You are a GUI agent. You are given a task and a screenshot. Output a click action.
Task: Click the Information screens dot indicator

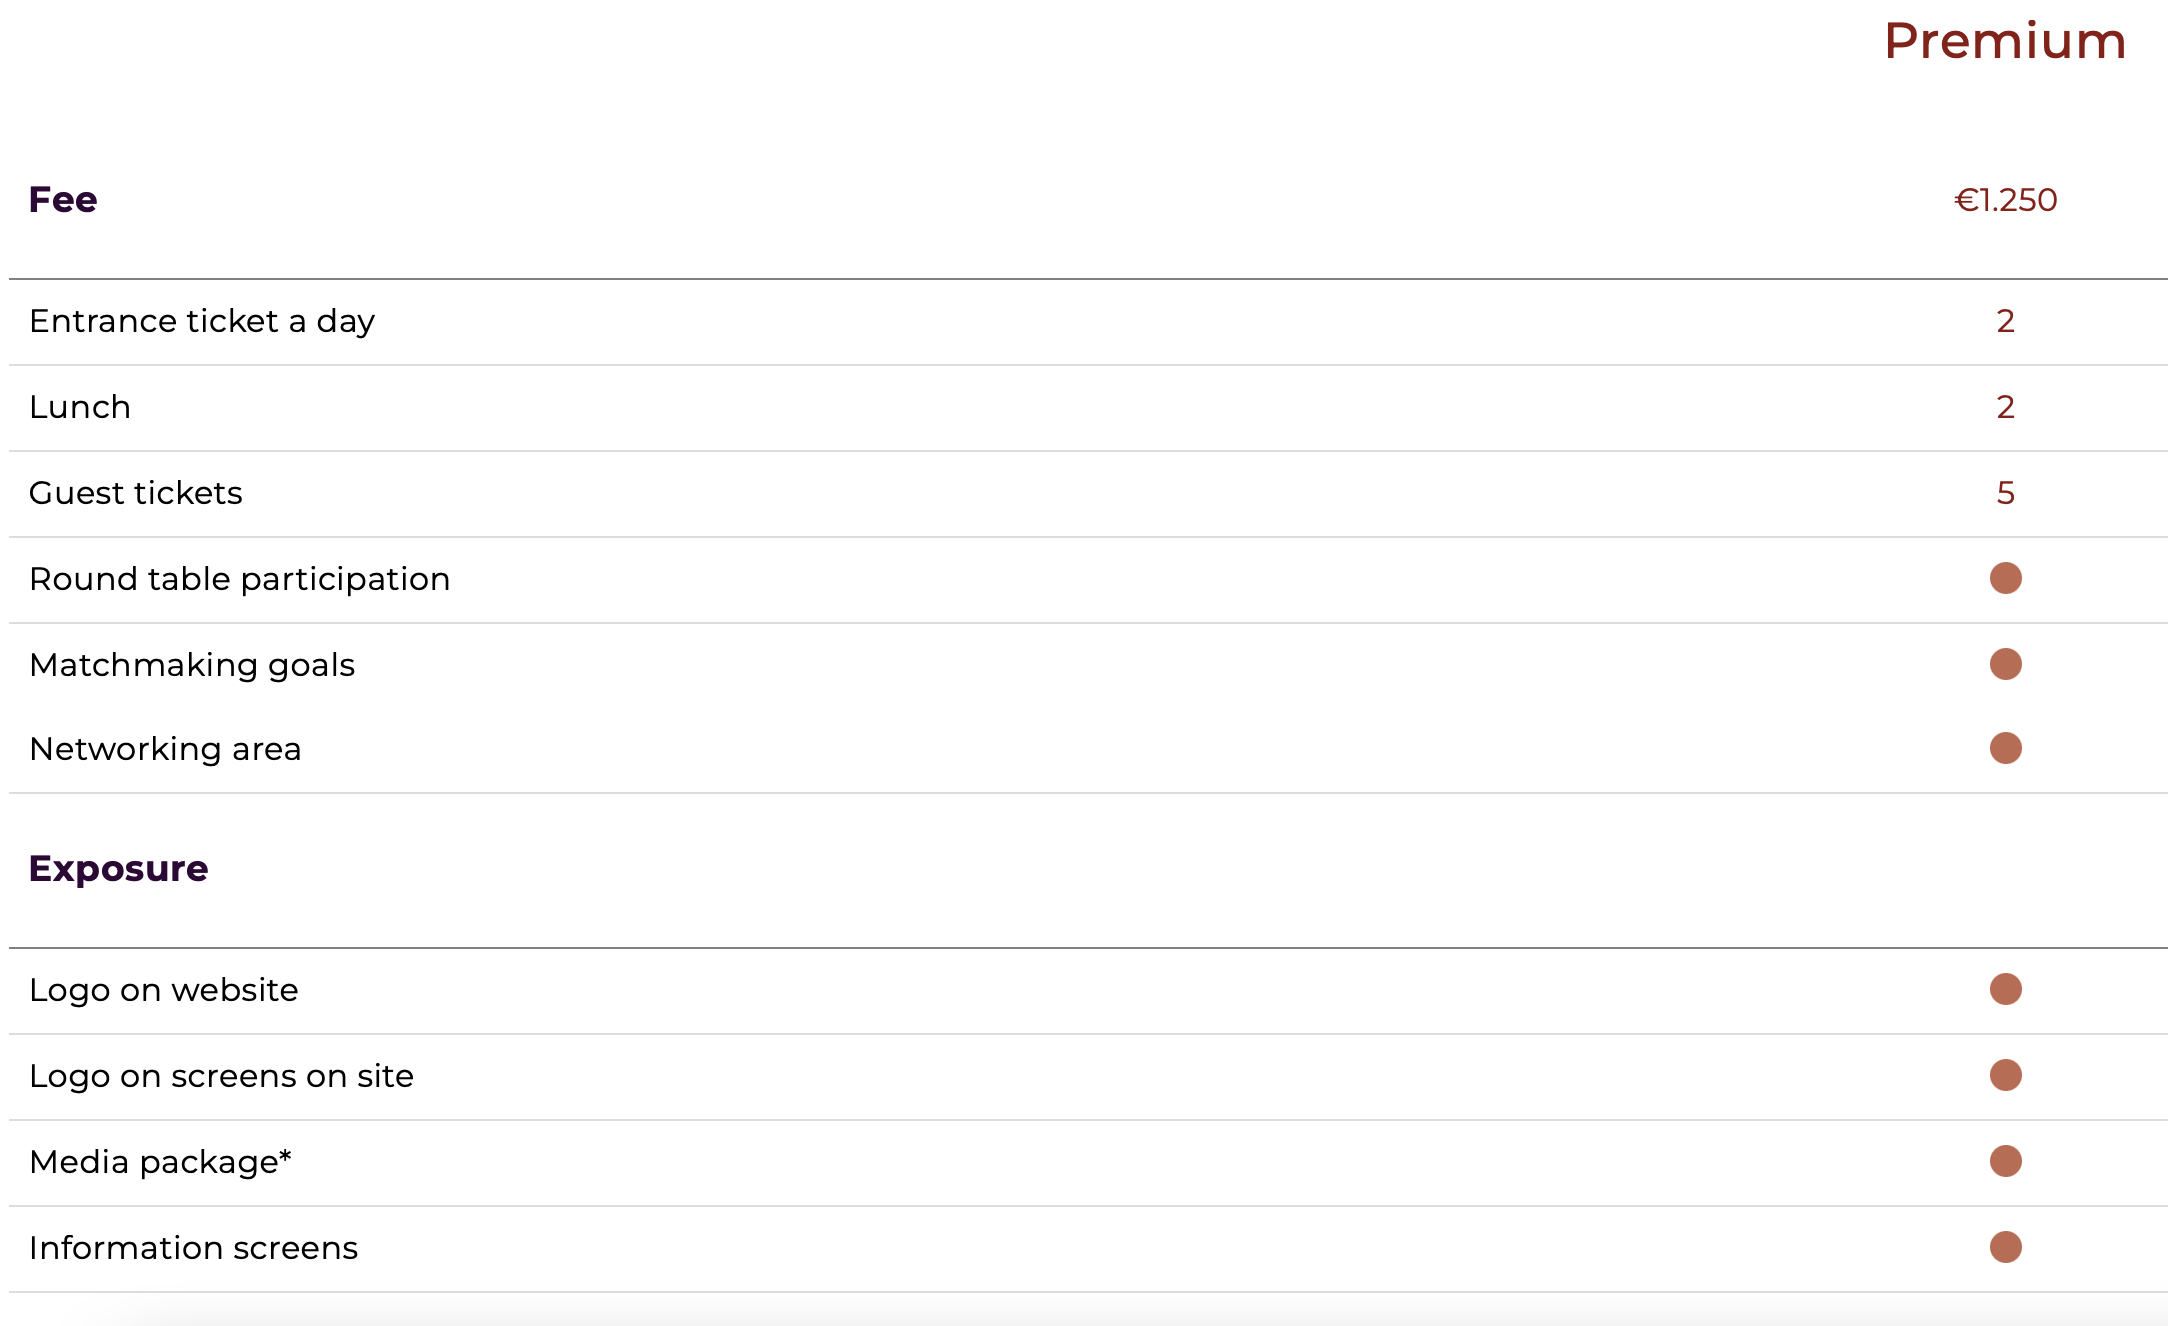point(2005,1247)
